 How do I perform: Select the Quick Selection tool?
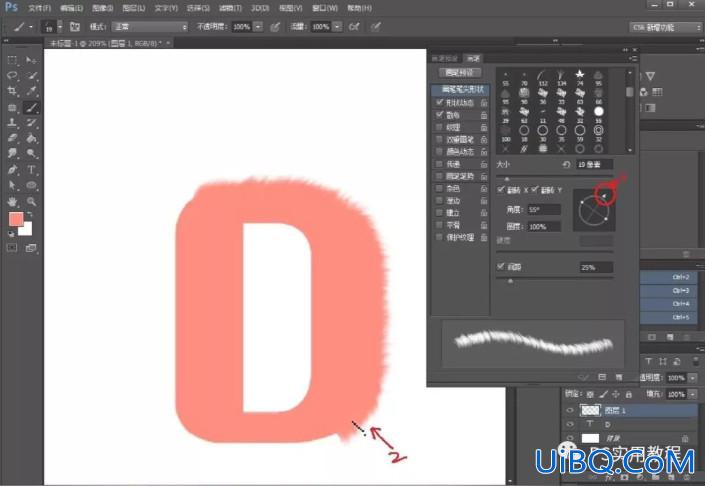31,76
